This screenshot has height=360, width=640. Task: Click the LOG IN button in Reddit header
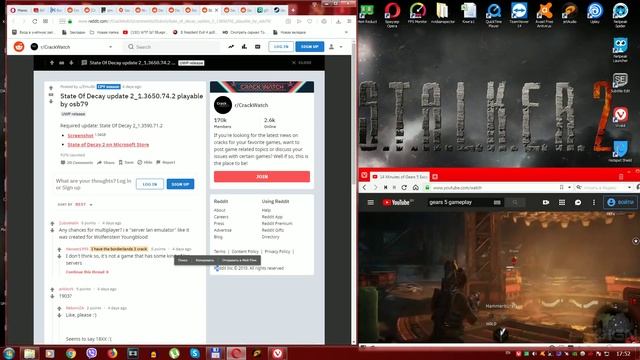281,47
